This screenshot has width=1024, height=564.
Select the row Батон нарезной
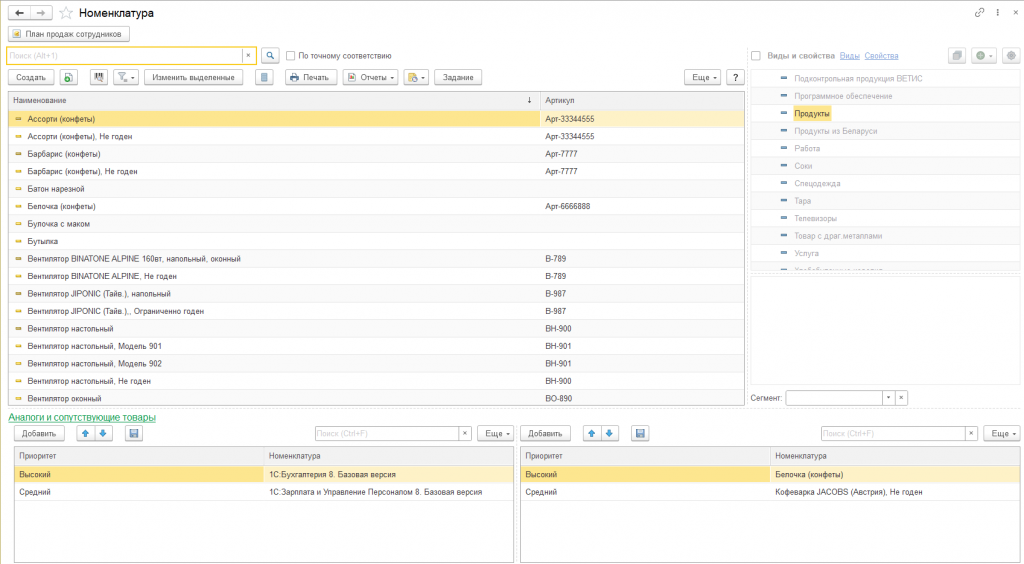click(376, 189)
